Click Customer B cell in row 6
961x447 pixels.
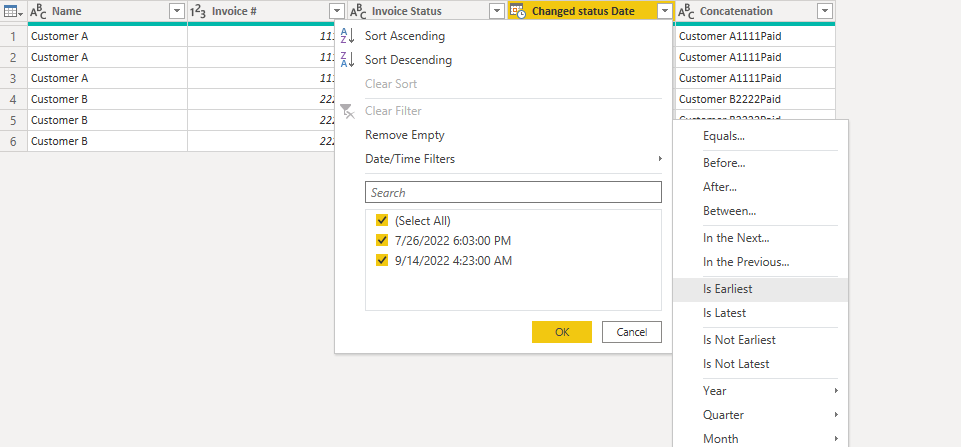[x=107, y=141]
